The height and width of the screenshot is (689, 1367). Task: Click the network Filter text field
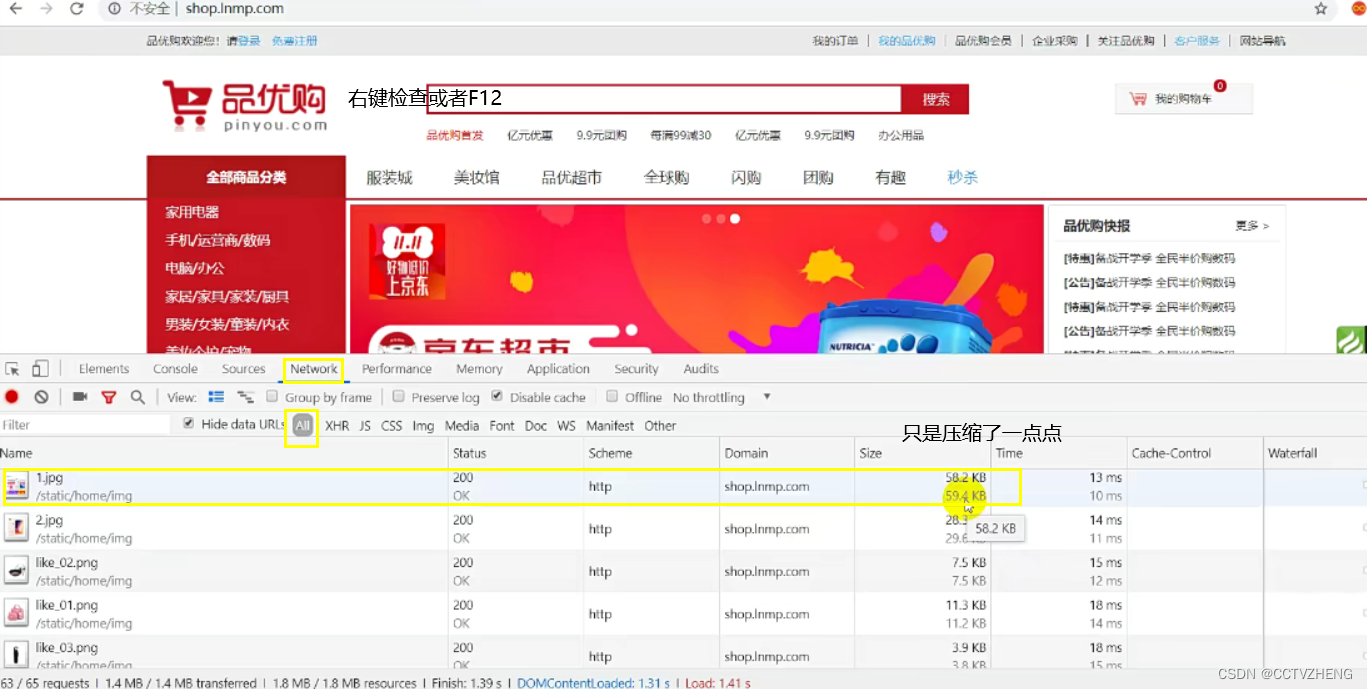click(x=86, y=425)
